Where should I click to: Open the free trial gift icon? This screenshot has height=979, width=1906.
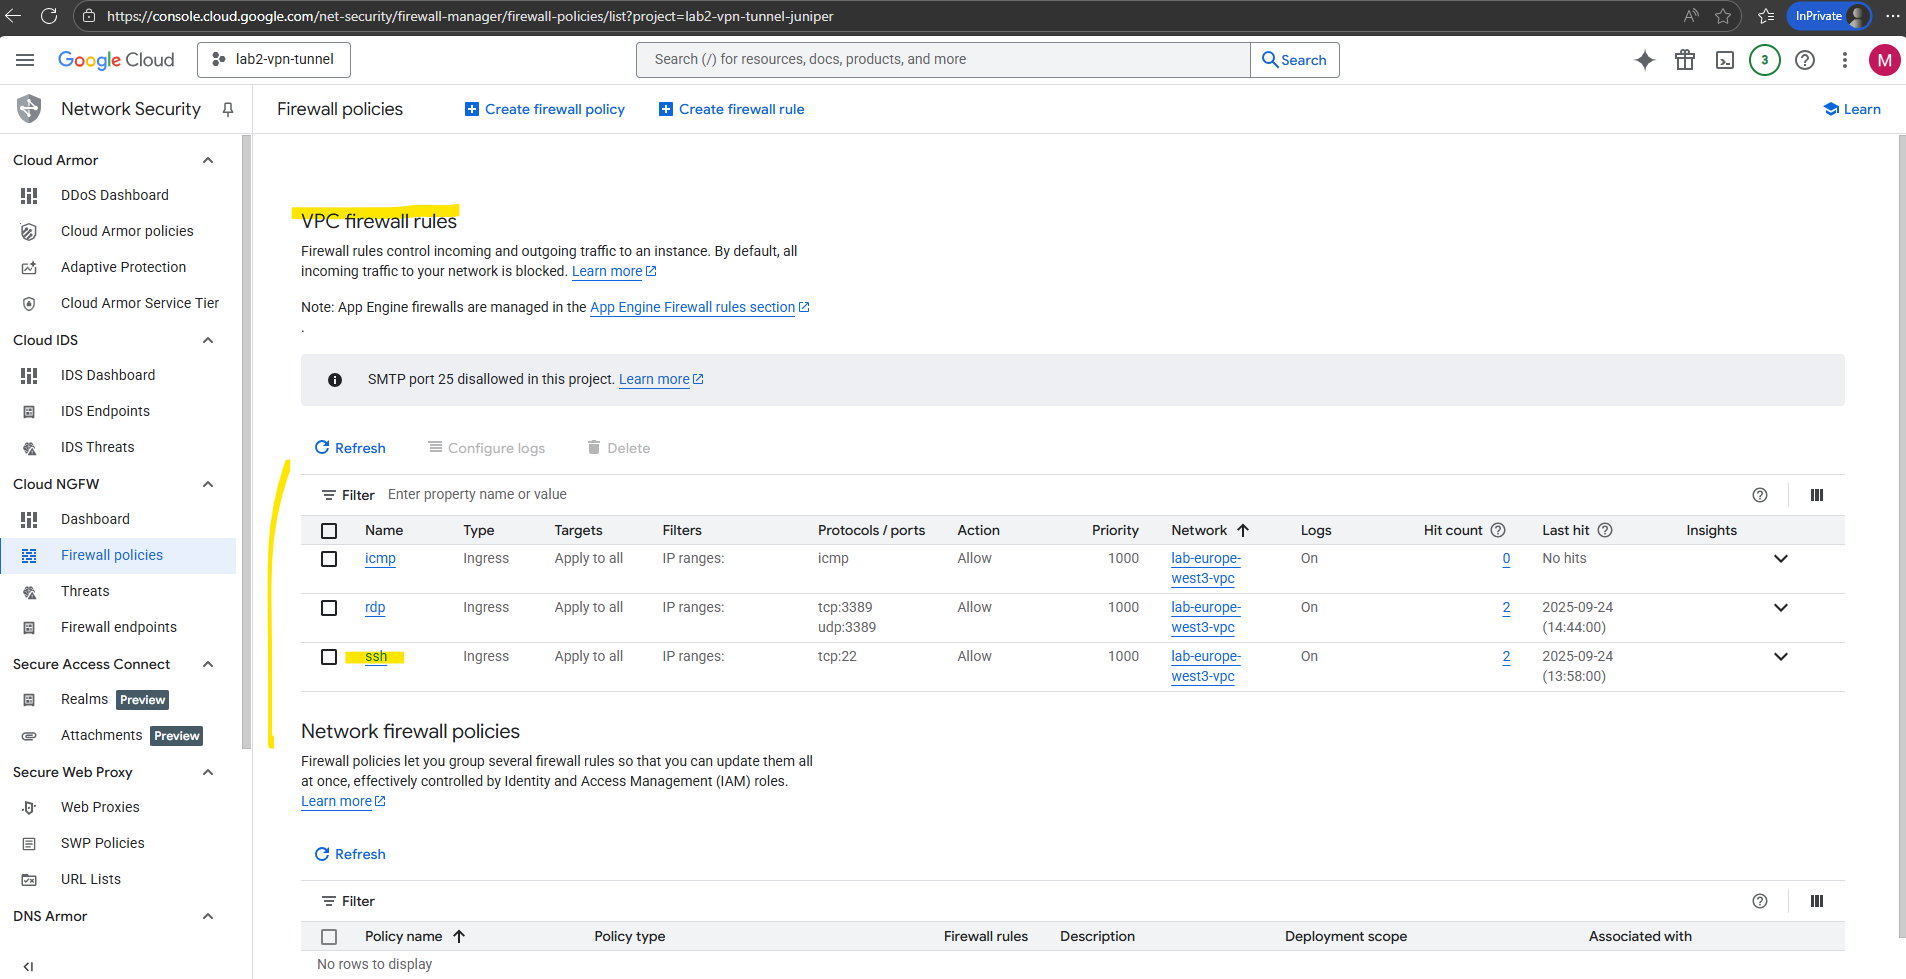pos(1685,60)
